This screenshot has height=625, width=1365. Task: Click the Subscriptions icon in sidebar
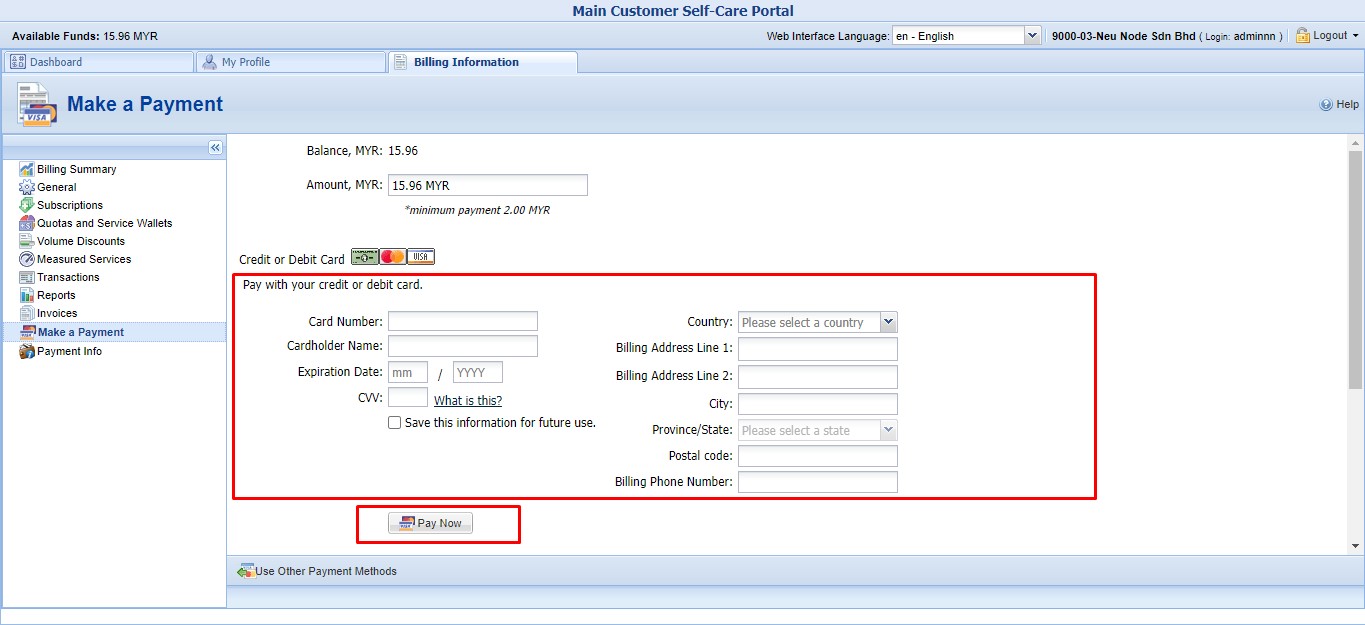coord(27,205)
